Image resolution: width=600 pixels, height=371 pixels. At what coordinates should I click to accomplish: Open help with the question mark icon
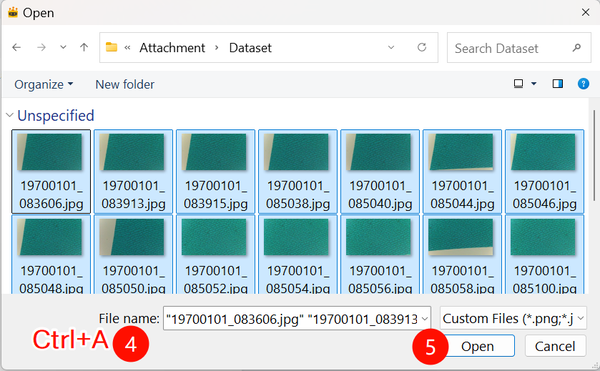(583, 83)
